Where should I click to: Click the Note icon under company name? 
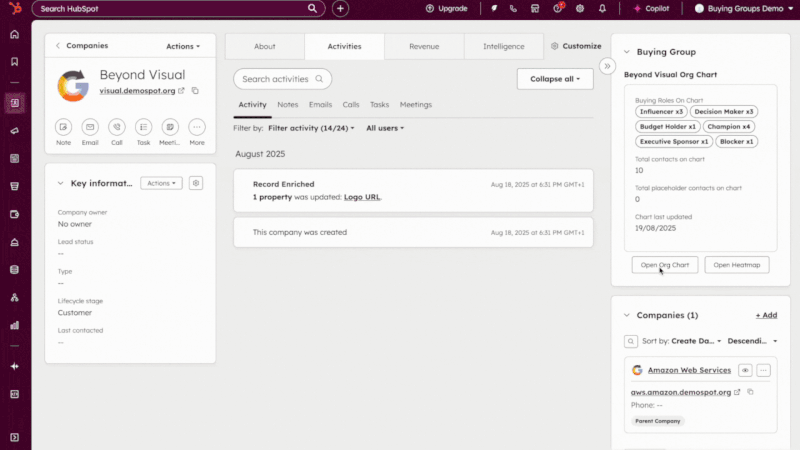click(x=64, y=127)
